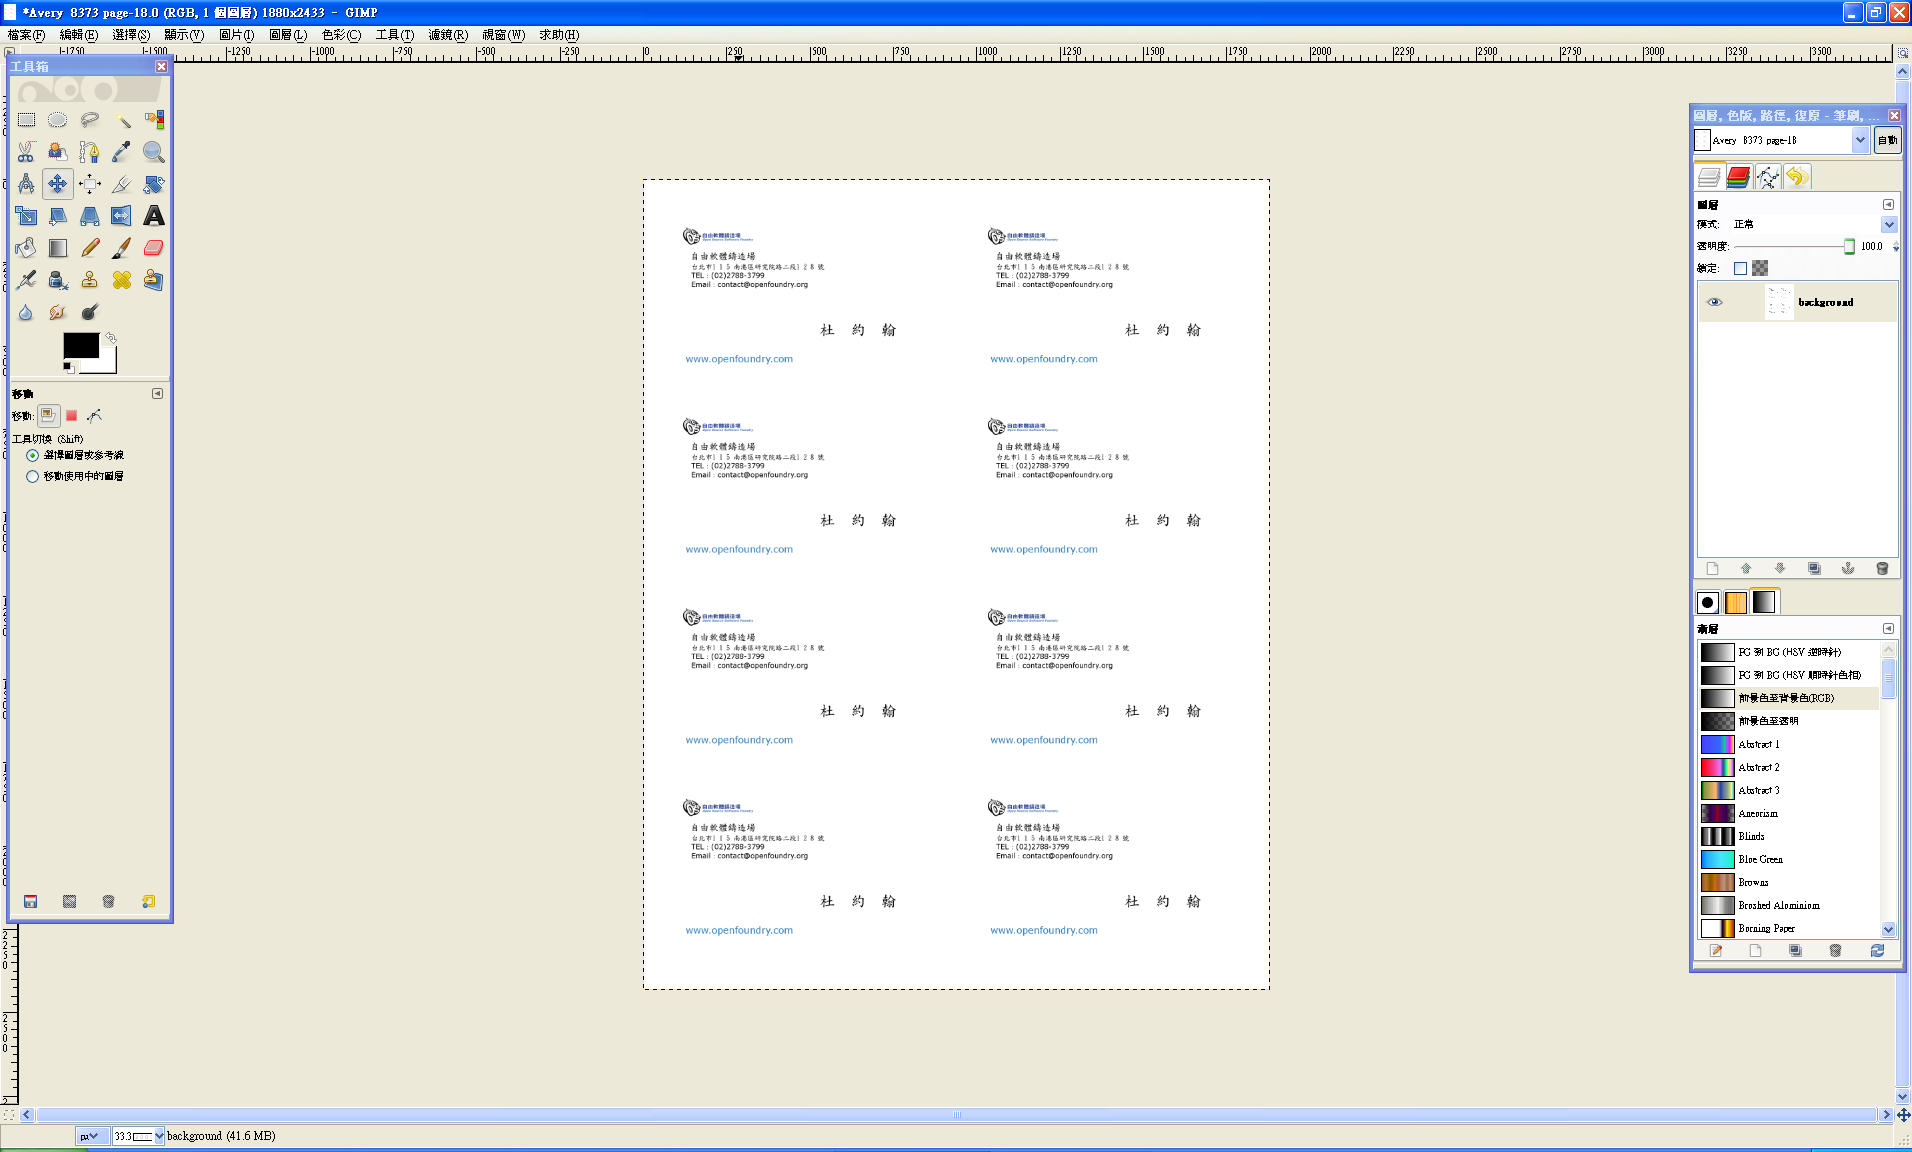Swap foreground and background colors
Viewport: 1912px width, 1152px height.
tap(111, 338)
